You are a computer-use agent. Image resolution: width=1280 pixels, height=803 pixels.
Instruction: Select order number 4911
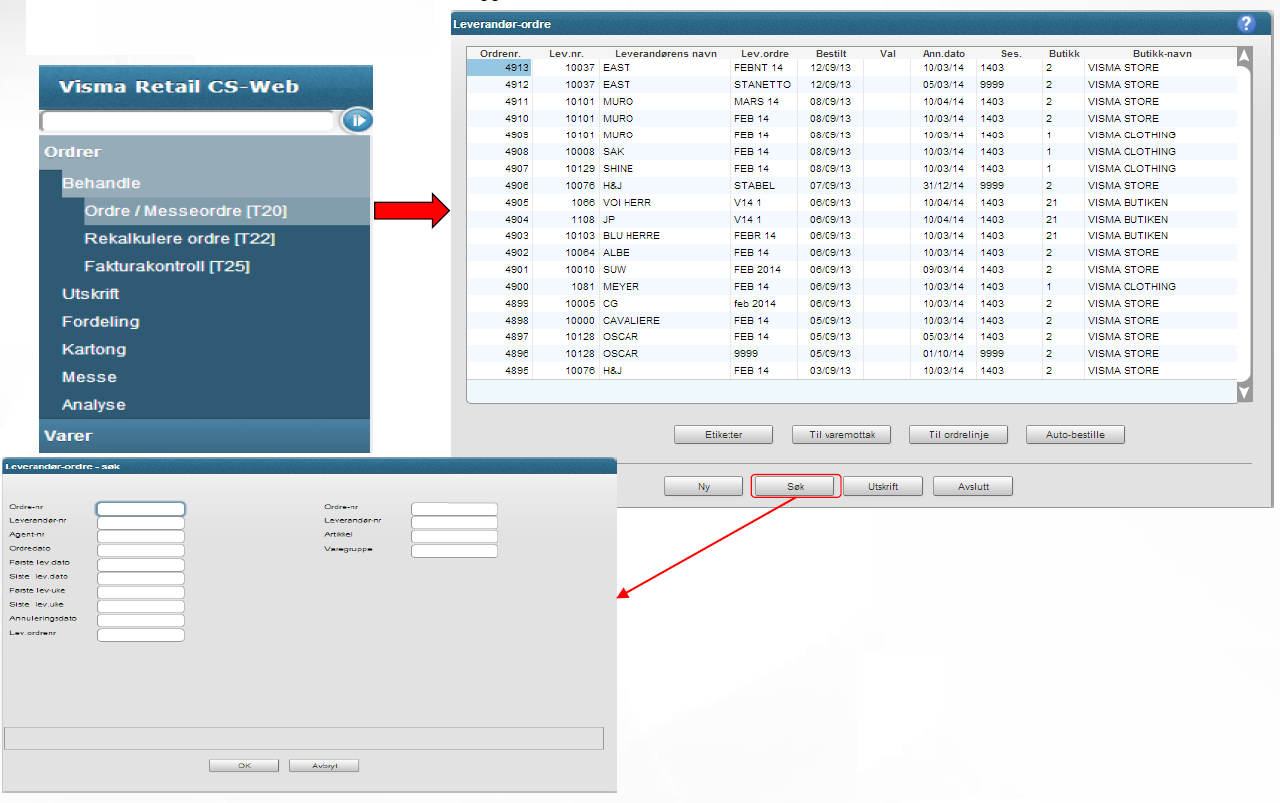[852, 102]
